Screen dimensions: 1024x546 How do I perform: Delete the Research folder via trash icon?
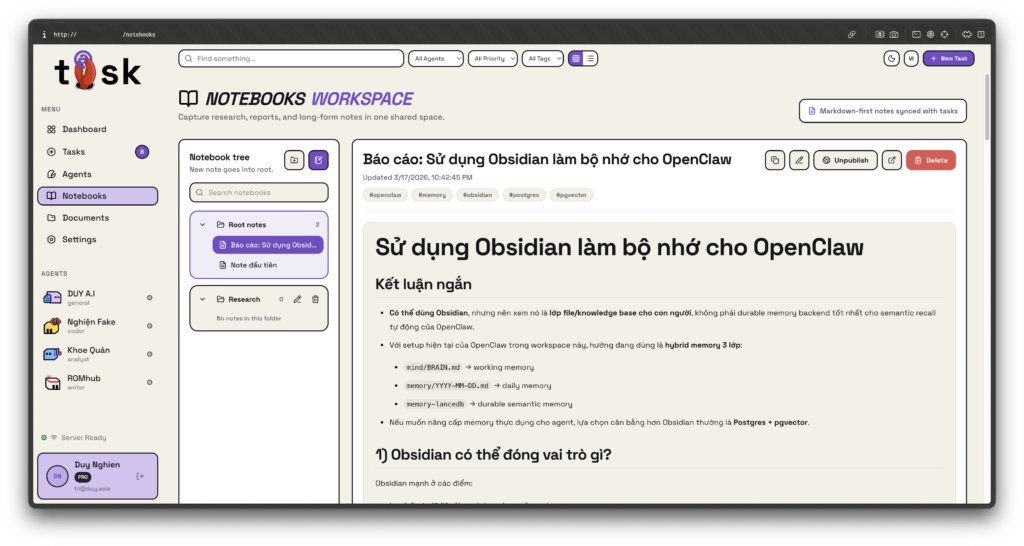[315, 299]
